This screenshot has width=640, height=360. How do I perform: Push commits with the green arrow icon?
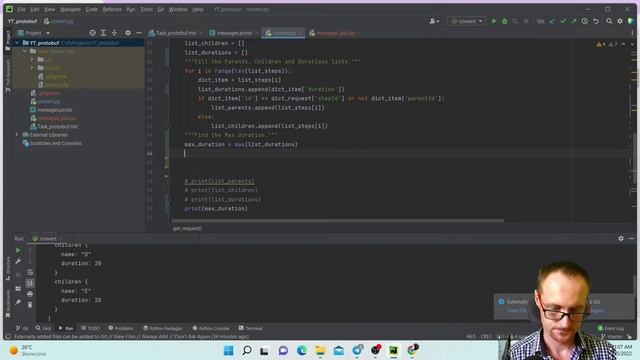tap(573, 21)
